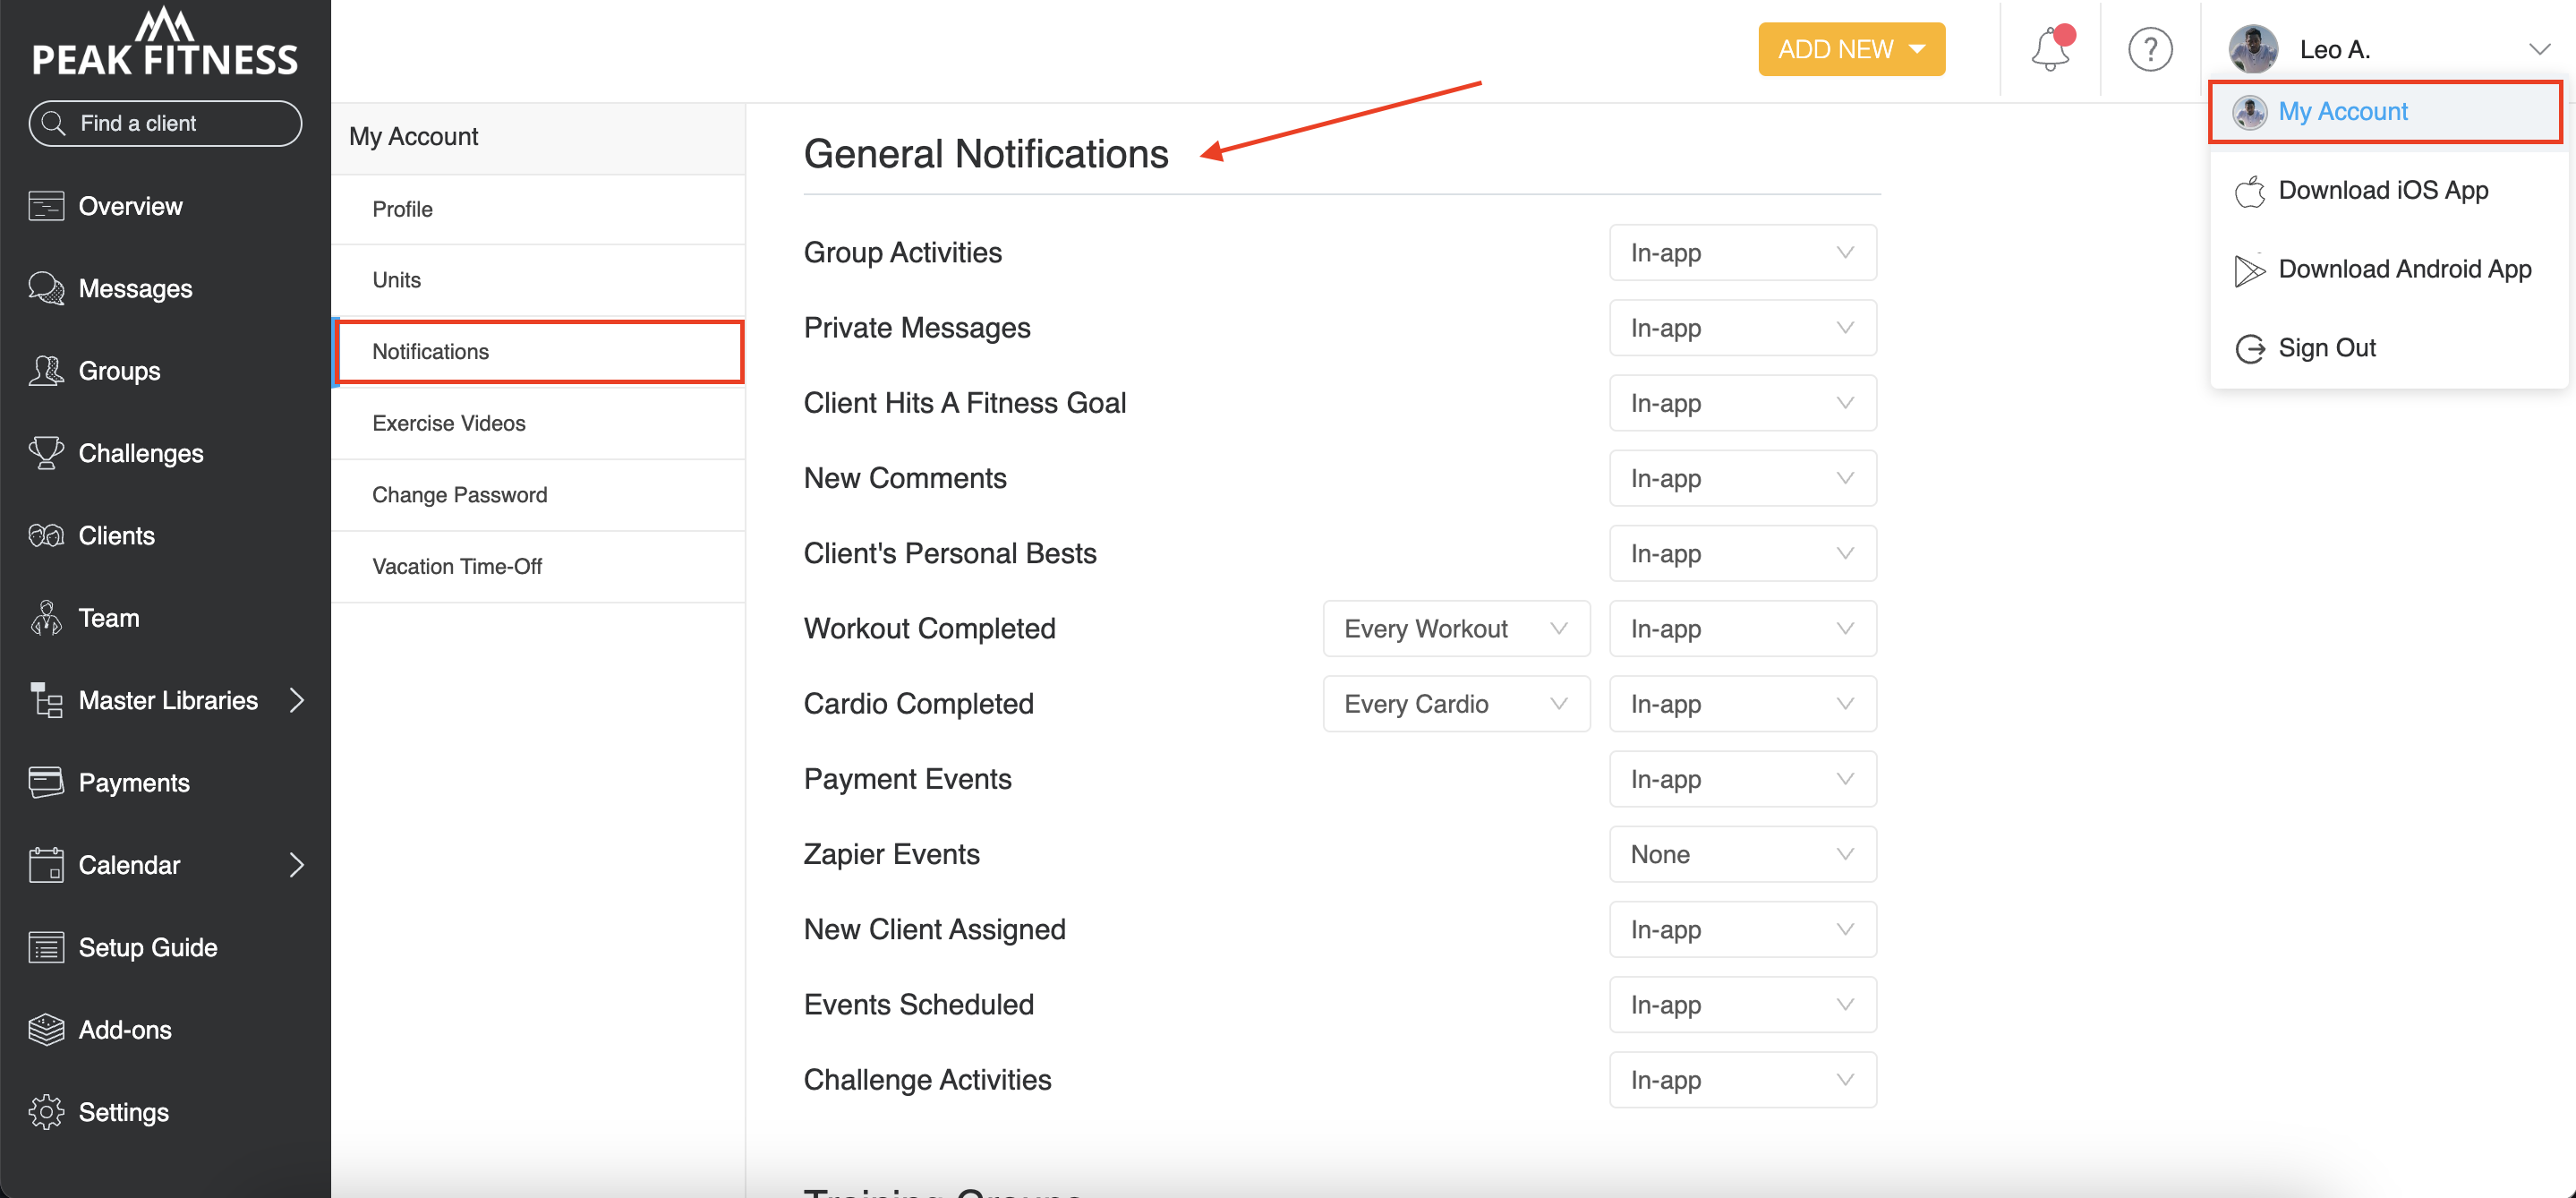
Task: Click the Peak Fitness logo
Action: tap(165, 42)
